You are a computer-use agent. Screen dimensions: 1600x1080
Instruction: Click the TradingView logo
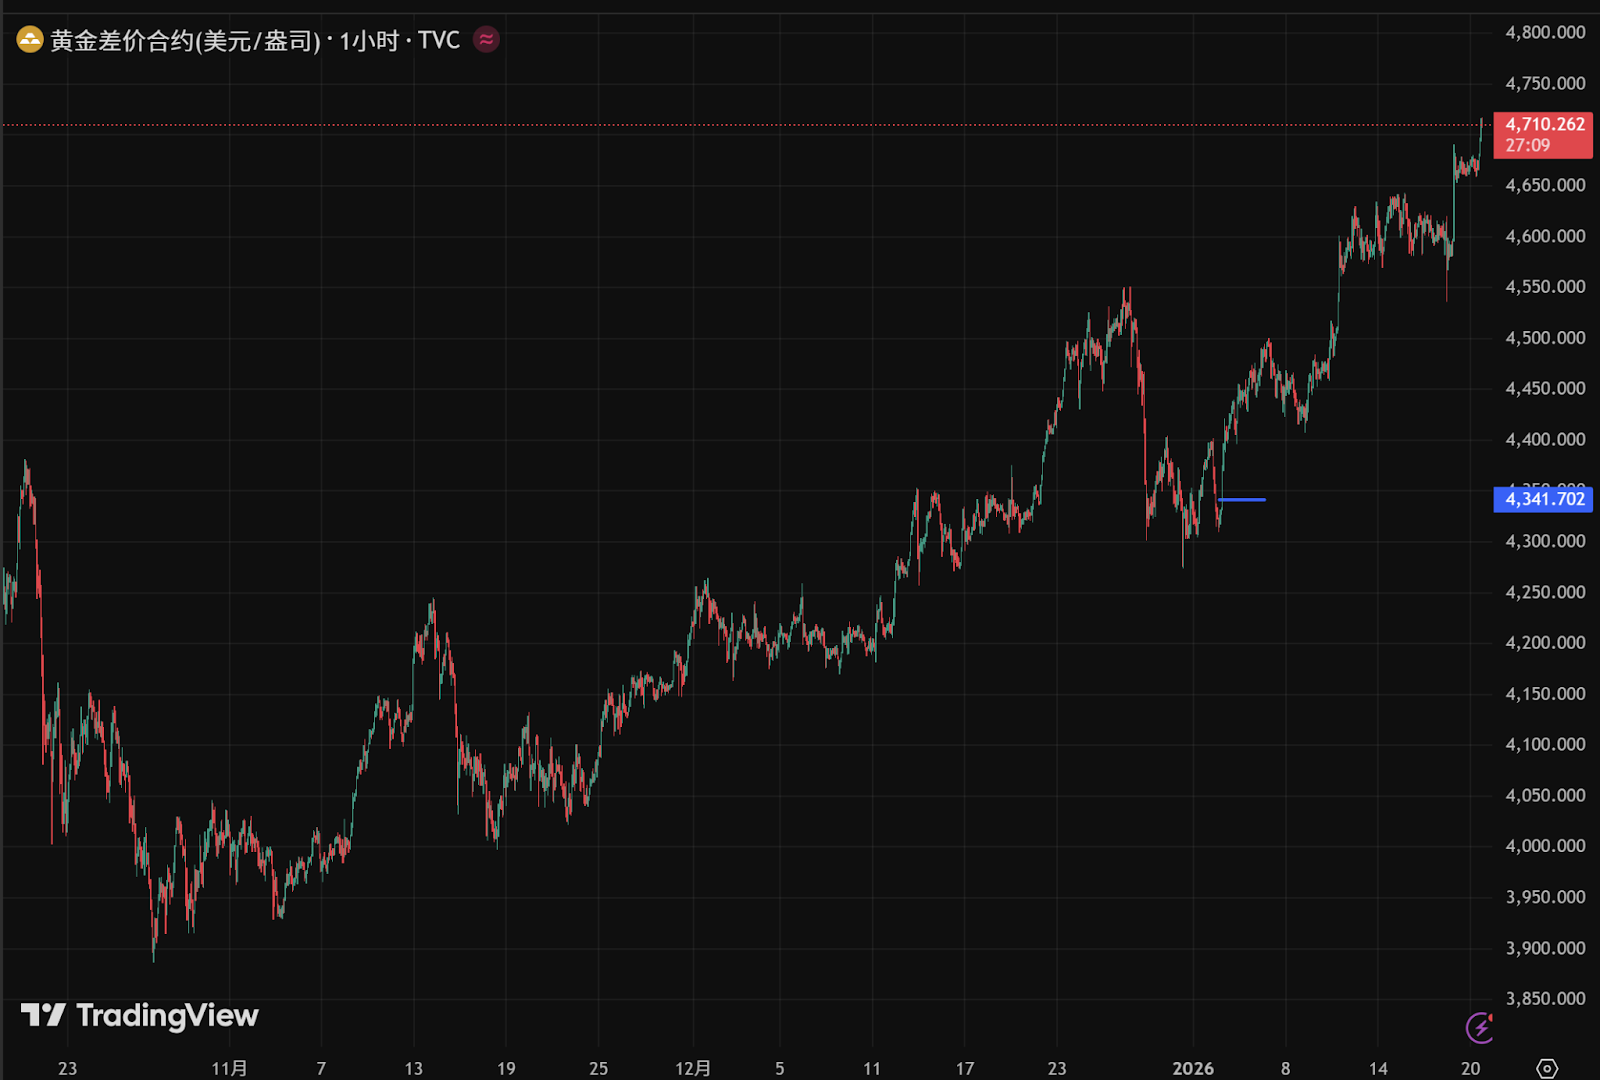click(x=140, y=1016)
